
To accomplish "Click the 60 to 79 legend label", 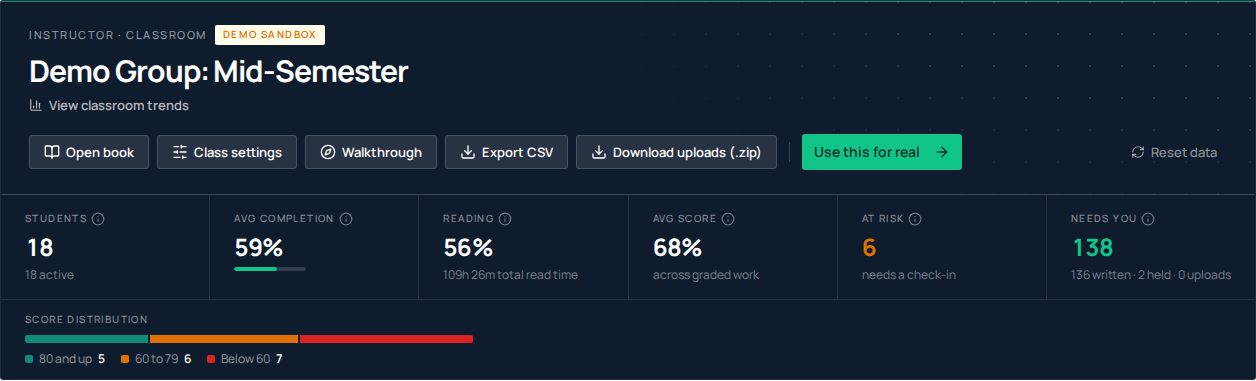I will click(x=156, y=358).
